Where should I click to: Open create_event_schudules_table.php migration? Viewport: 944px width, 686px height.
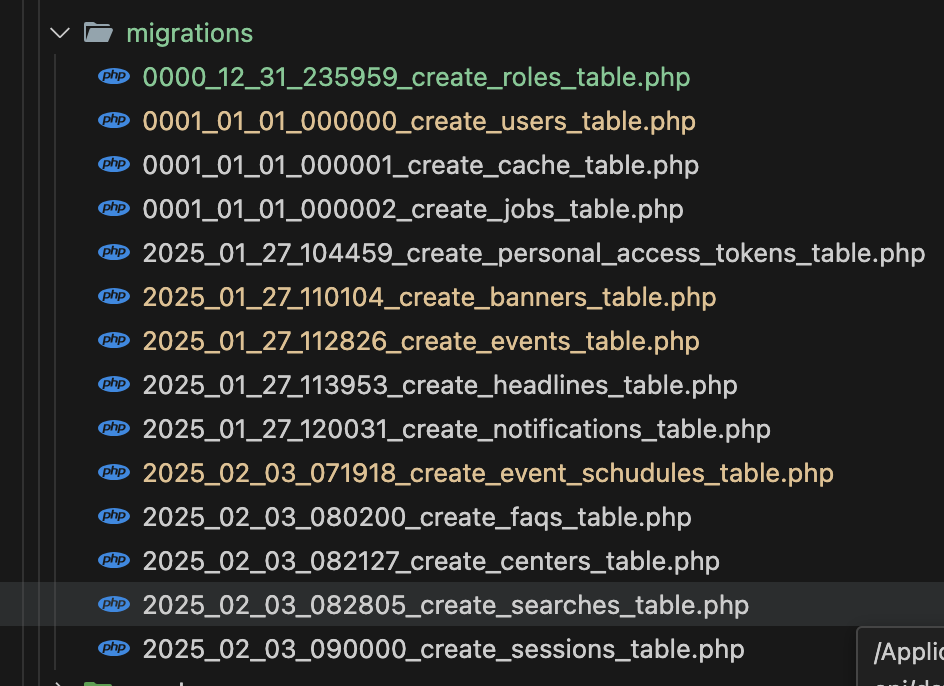tap(488, 473)
